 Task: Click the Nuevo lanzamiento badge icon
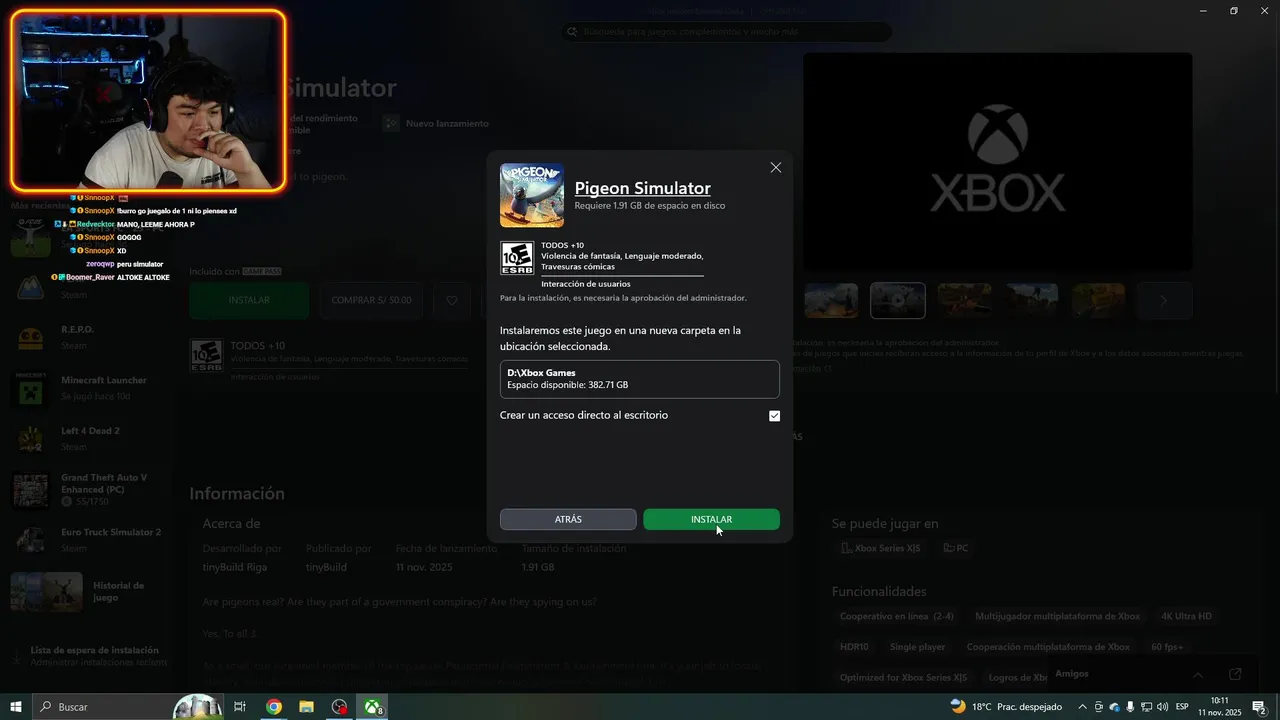391,123
